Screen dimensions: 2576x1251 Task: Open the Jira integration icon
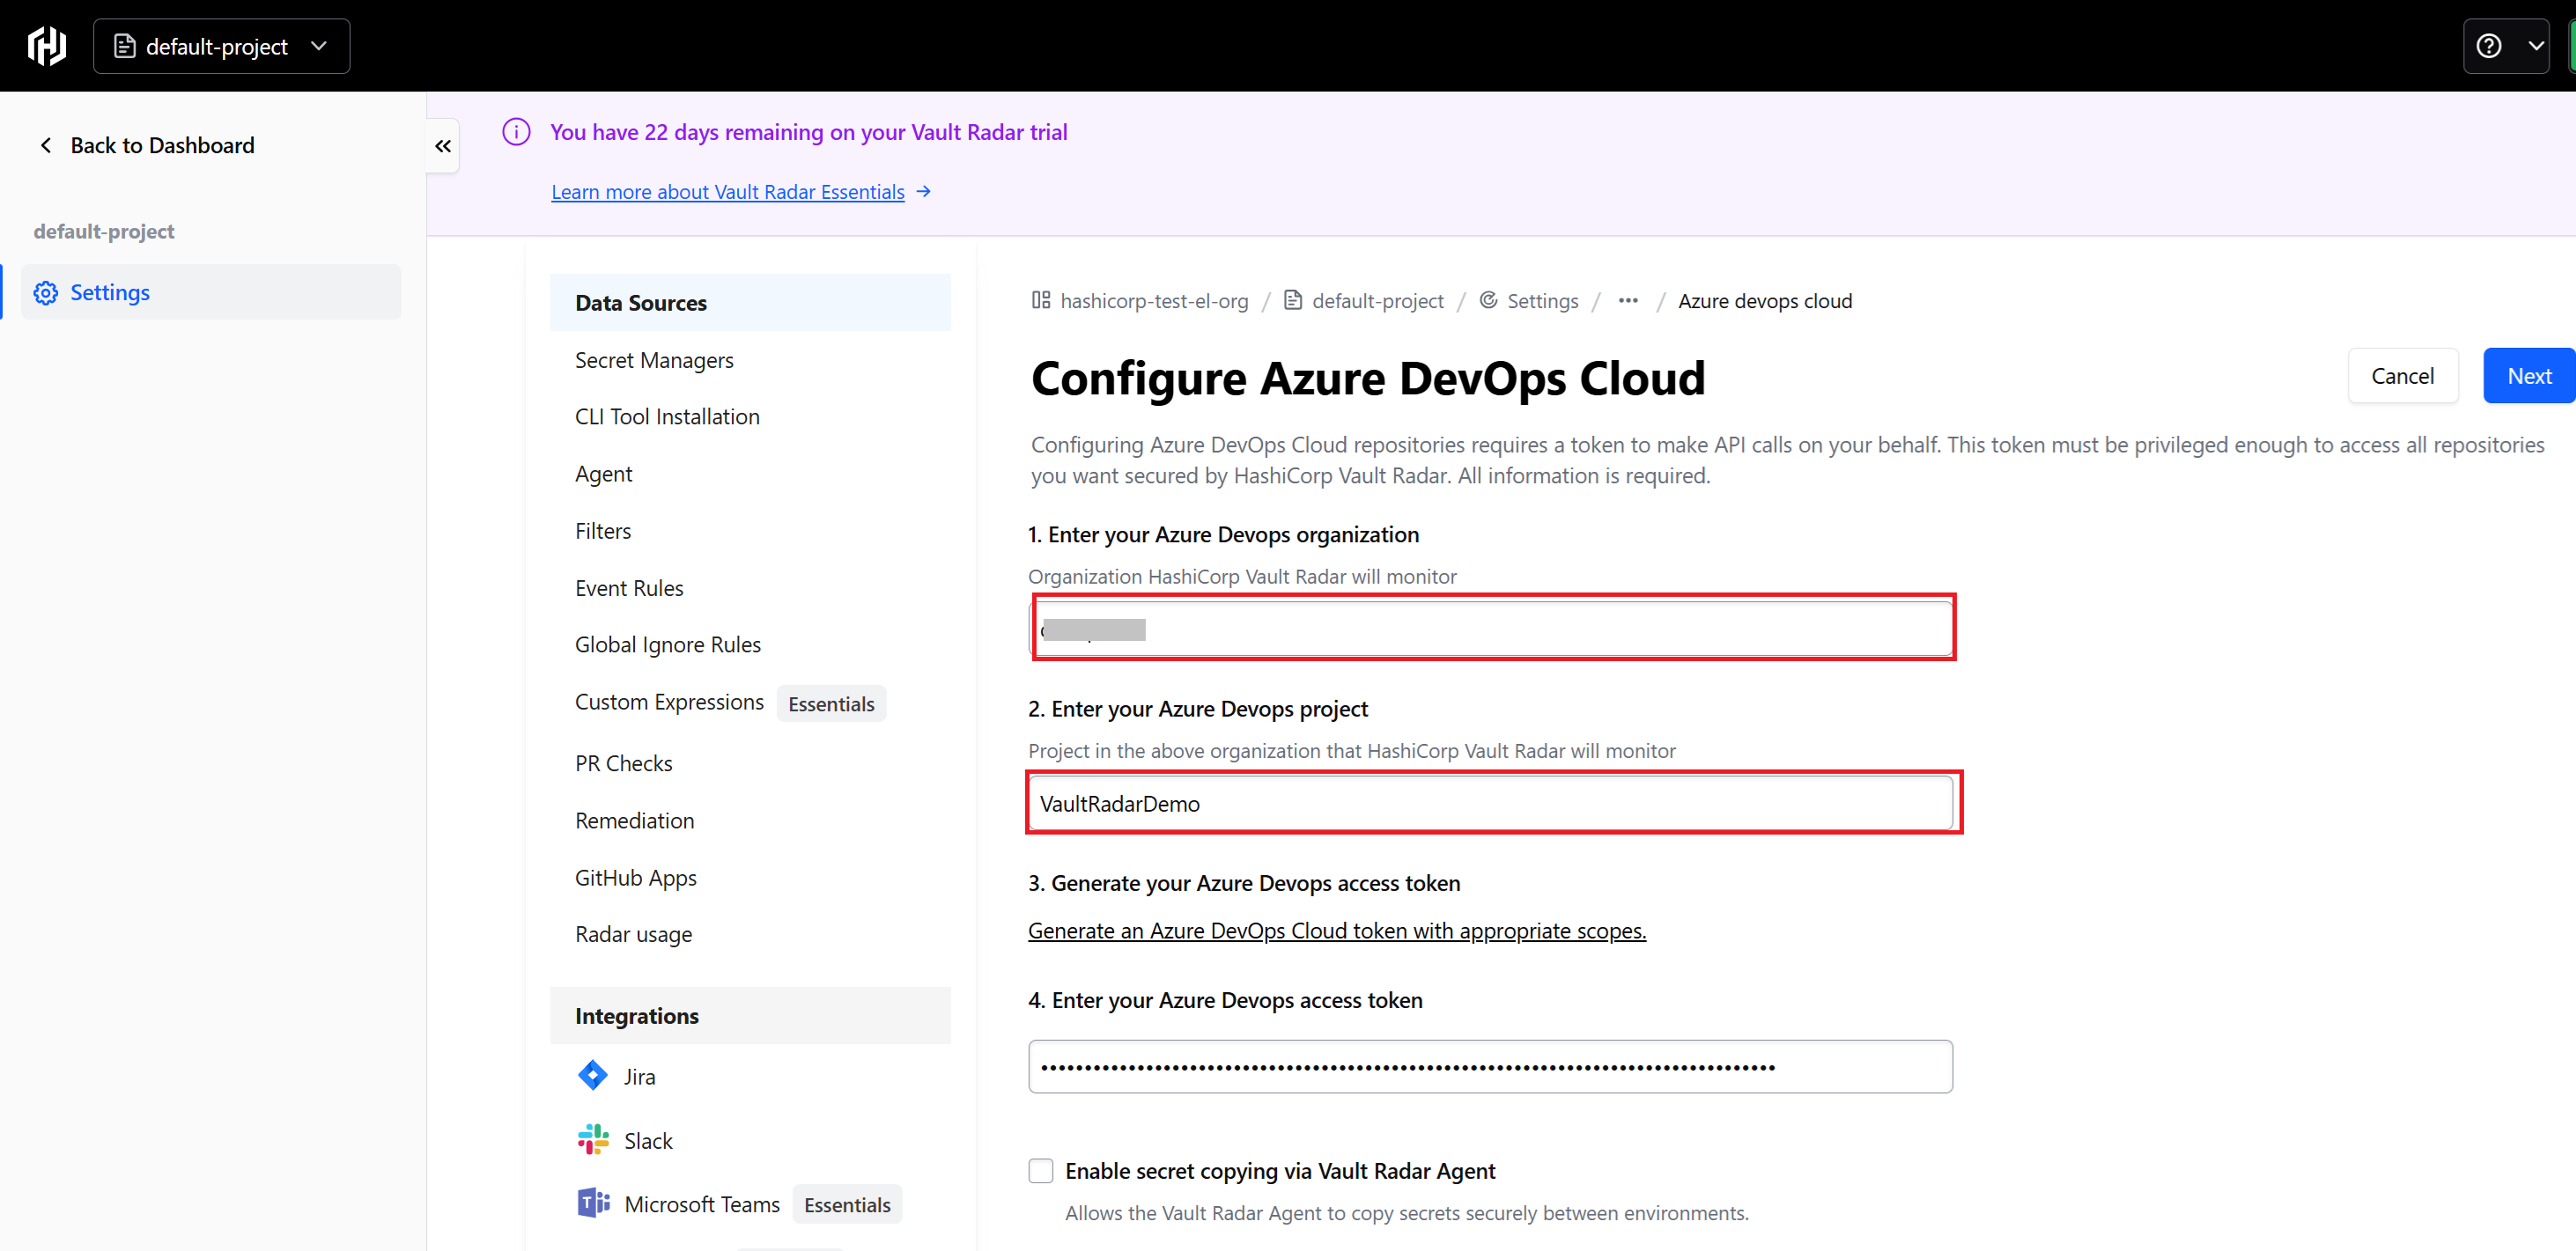point(593,1076)
